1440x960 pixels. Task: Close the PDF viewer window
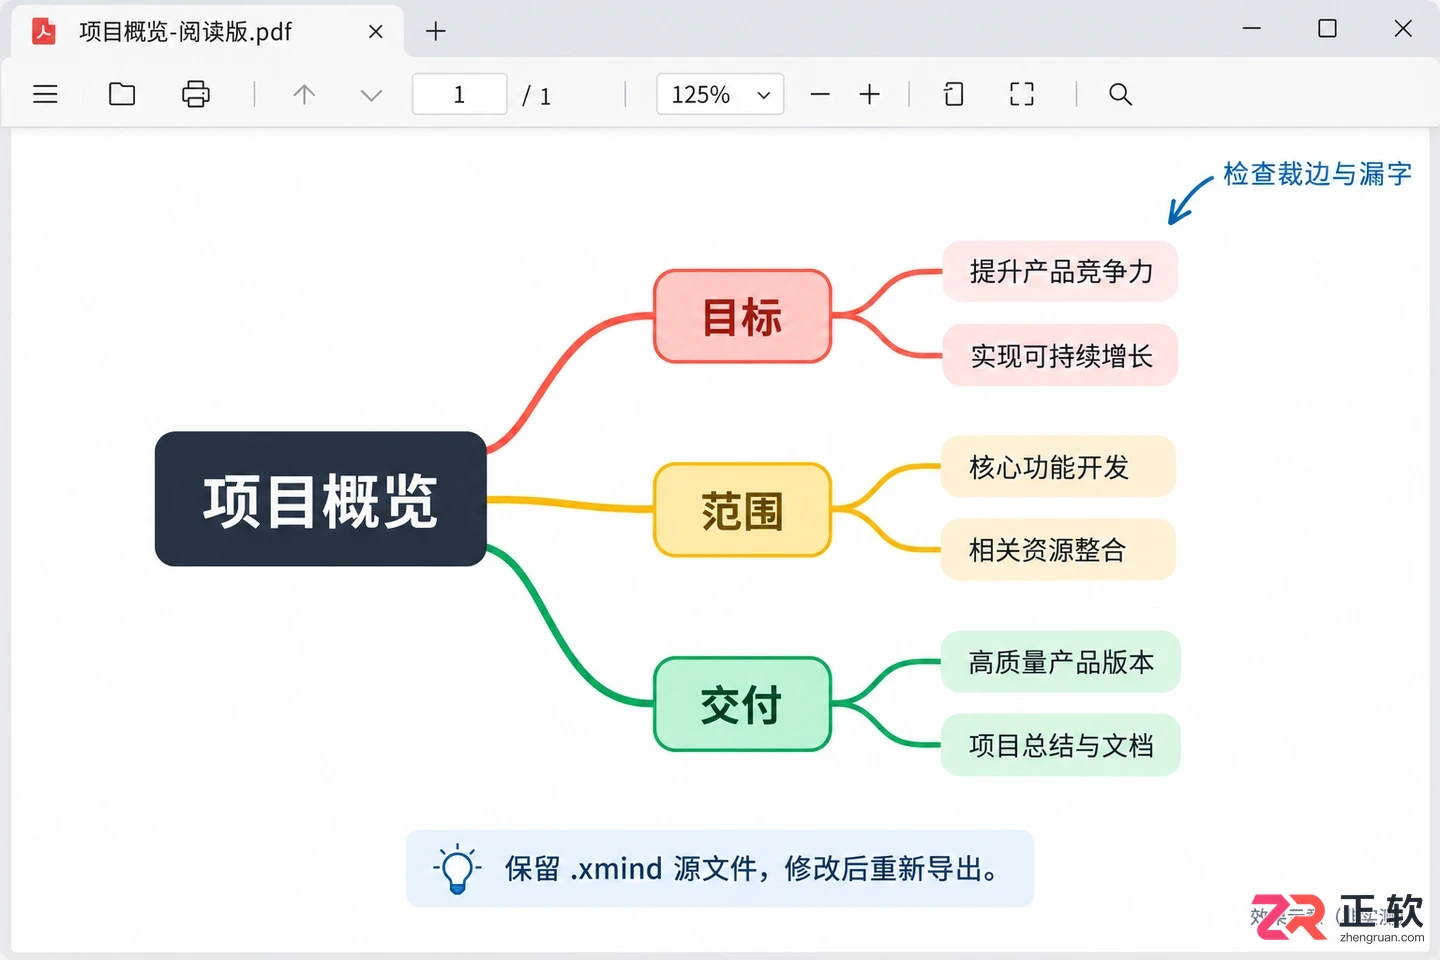pos(1403,29)
